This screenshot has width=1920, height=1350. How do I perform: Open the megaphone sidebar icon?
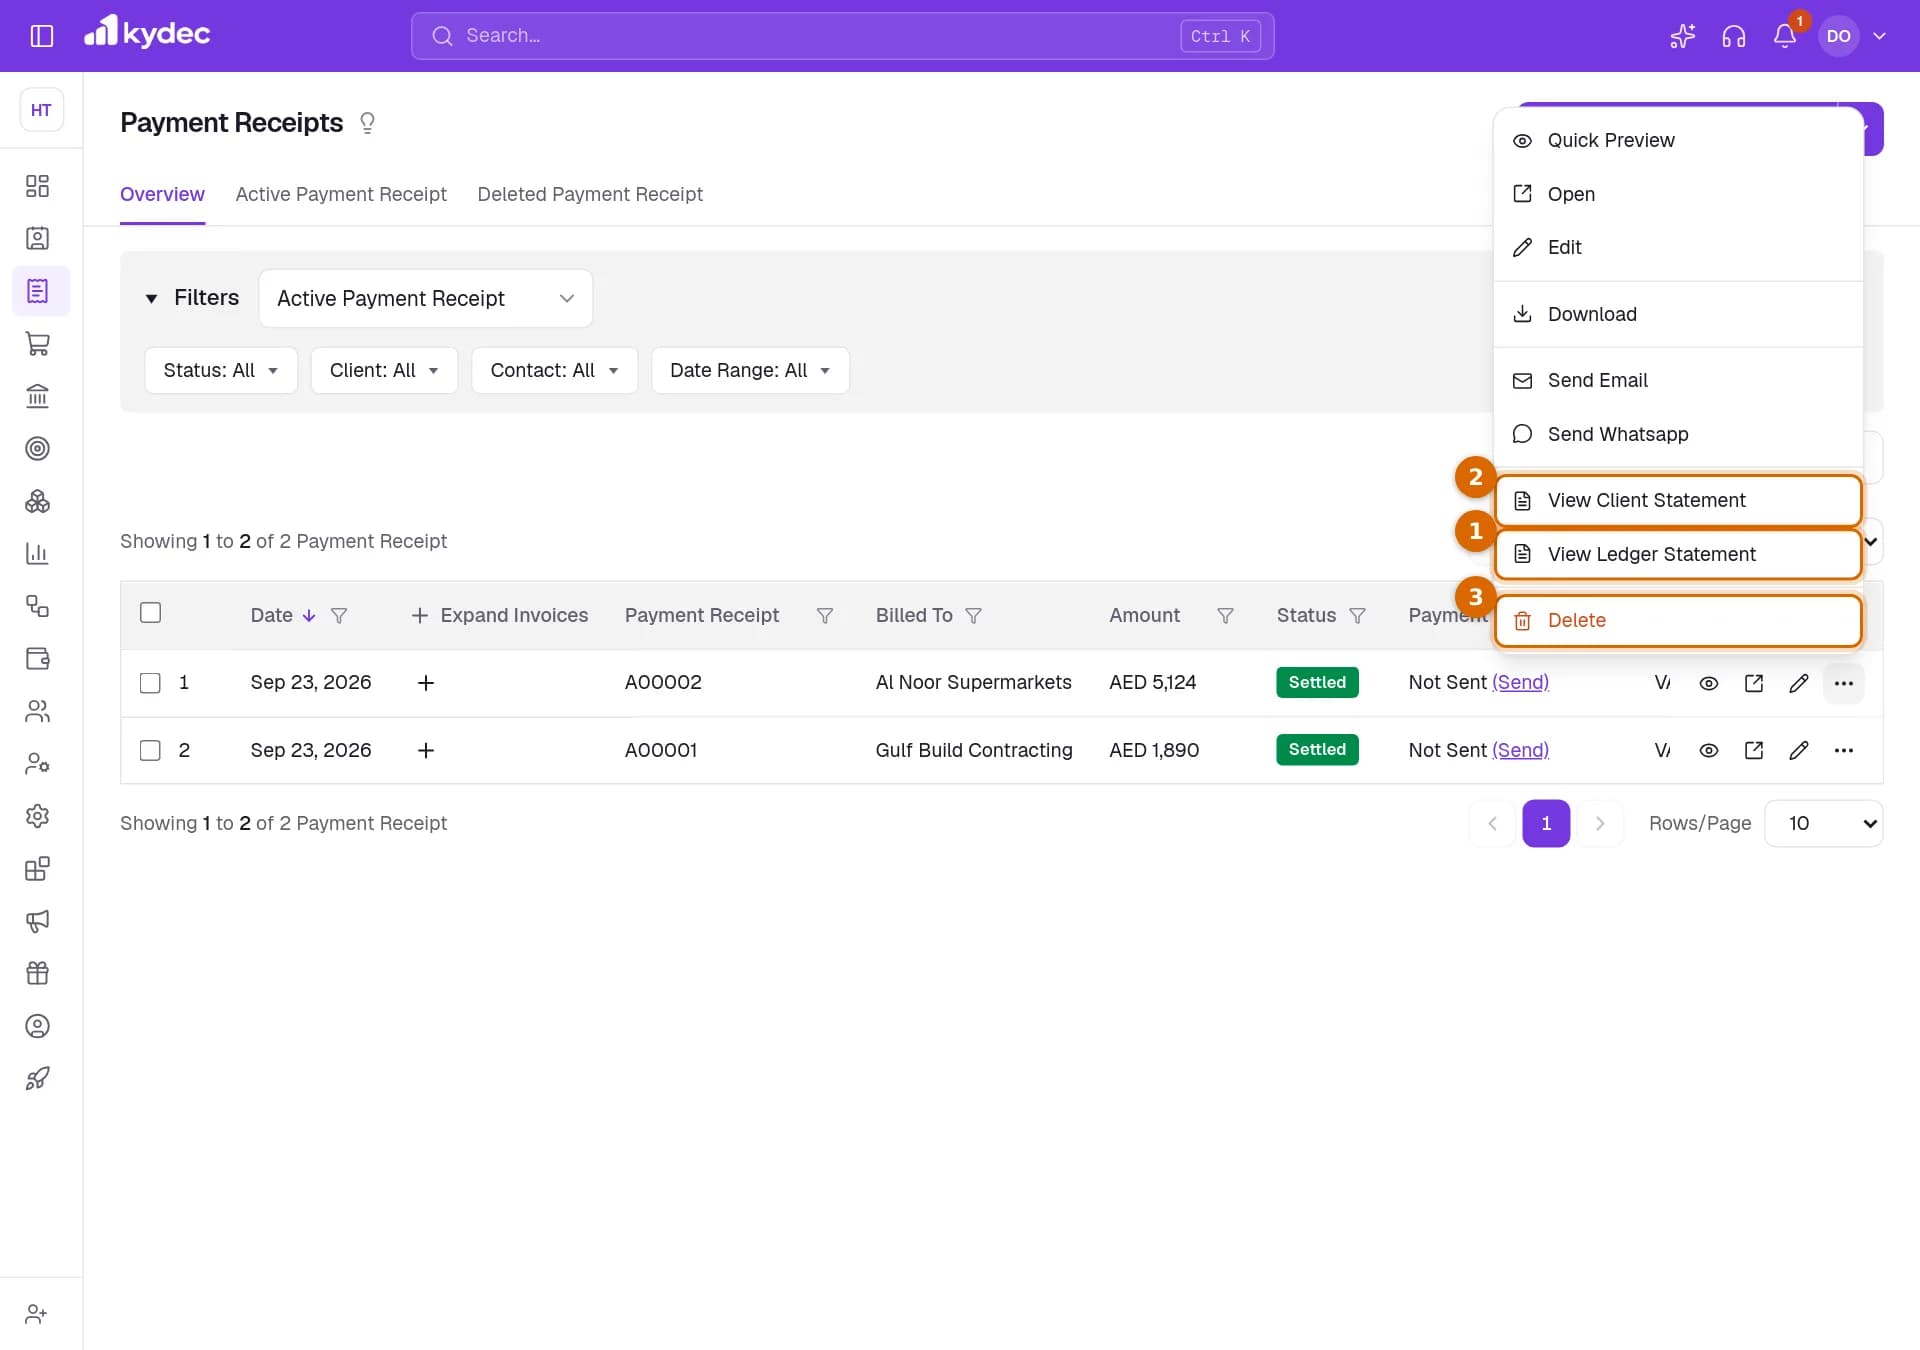pyautogui.click(x=37, y=921)
